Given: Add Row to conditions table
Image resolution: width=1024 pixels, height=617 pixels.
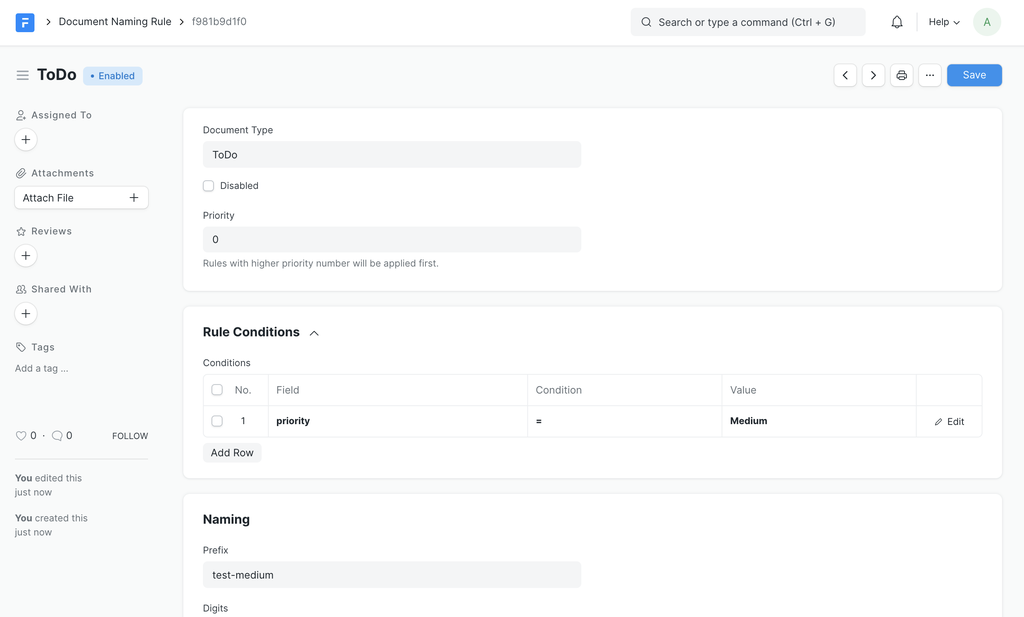Looking at the screenshot, I should pos(232,452).
